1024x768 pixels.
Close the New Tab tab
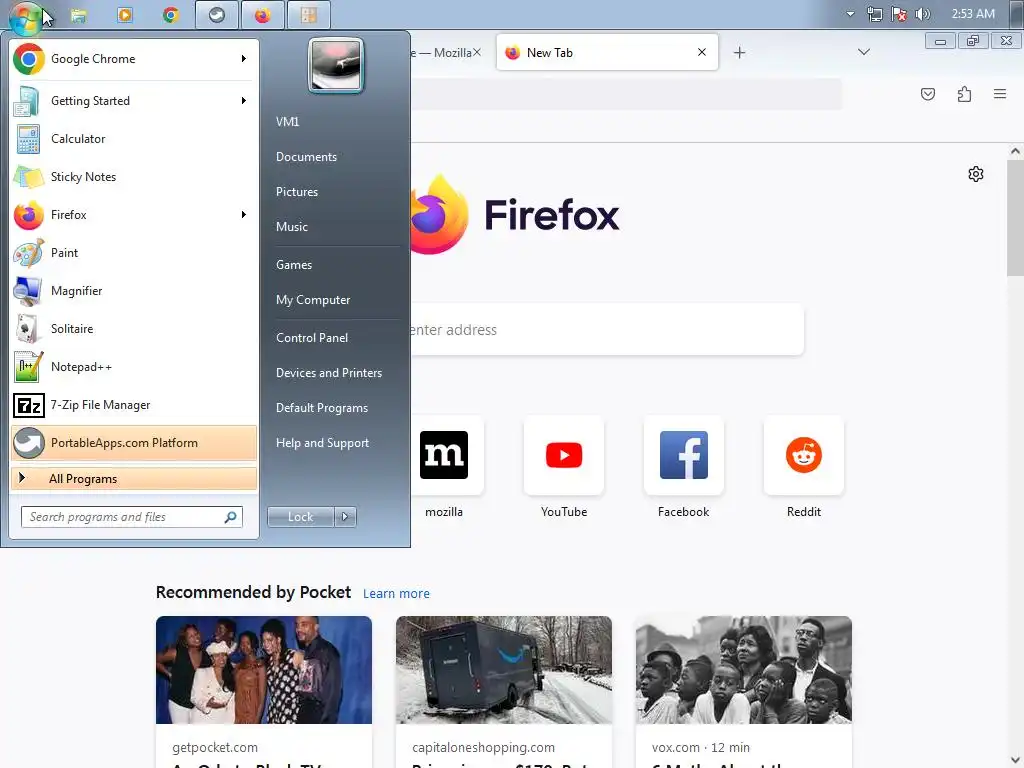701,52
